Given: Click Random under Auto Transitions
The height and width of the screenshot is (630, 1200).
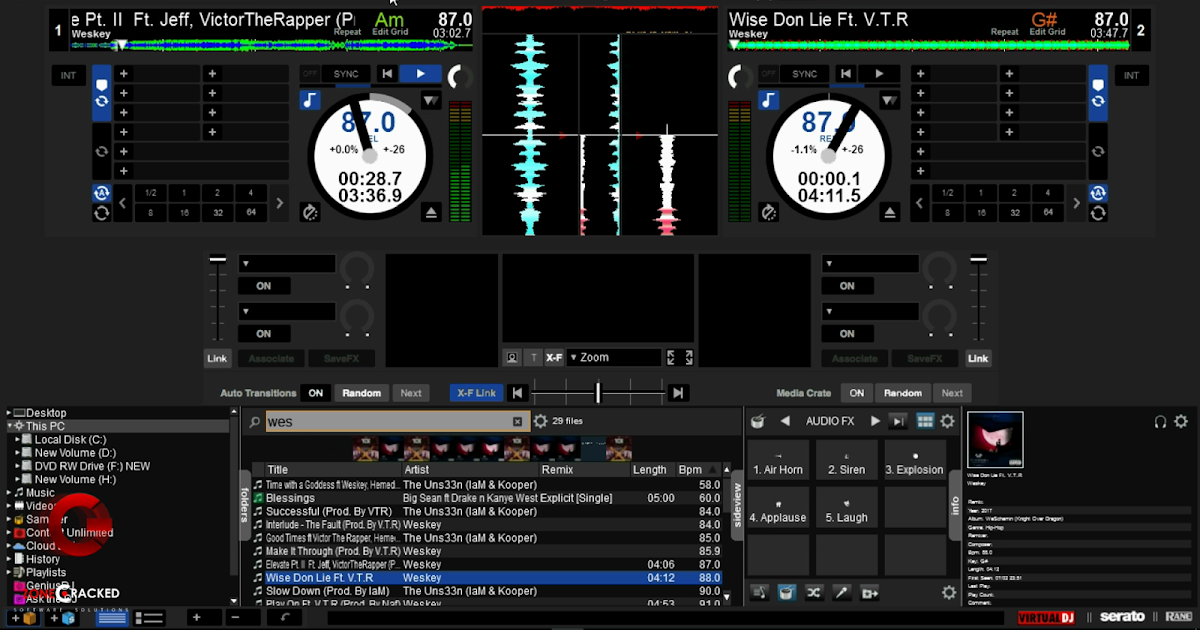Looking at the screenshot, I should 361,393.
